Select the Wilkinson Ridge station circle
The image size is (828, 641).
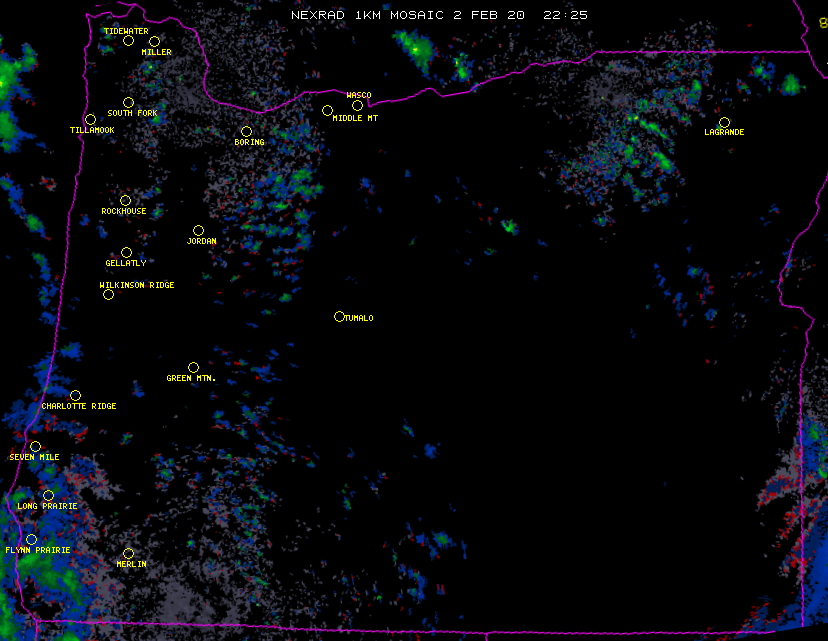coord(108,295)
